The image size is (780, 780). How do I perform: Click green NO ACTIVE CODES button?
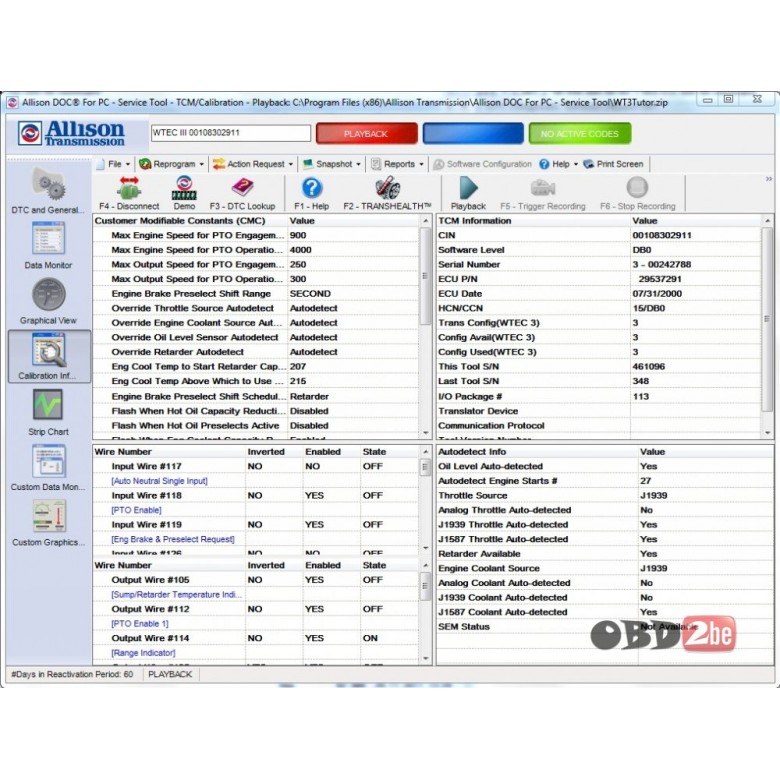click(580, 133)
